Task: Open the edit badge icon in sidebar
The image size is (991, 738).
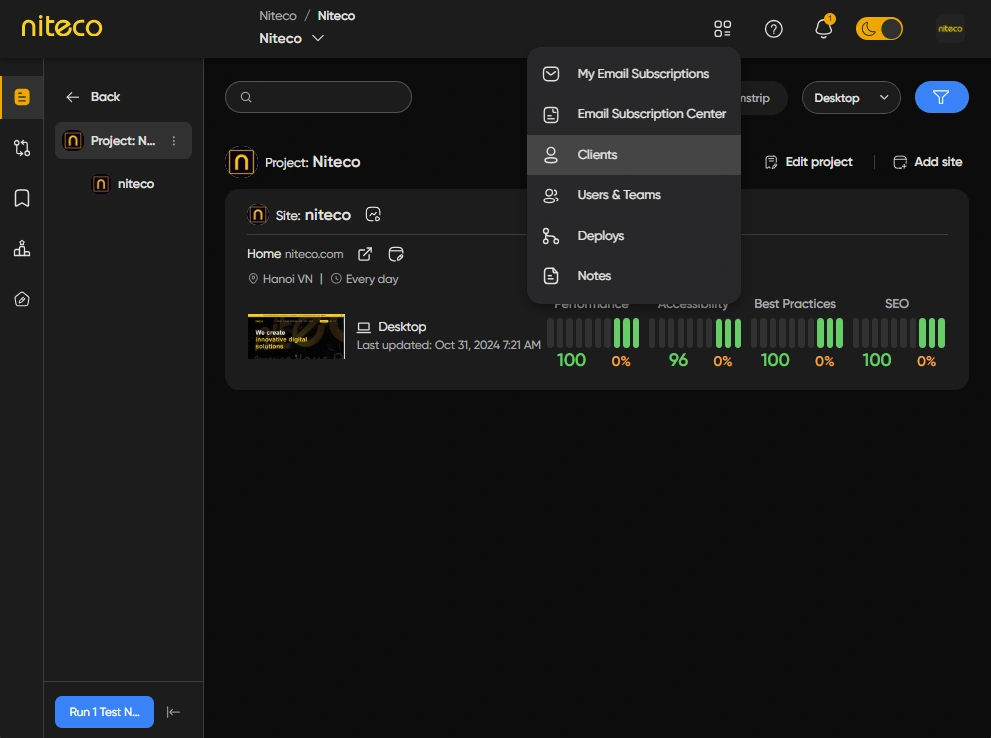Action: (x=22, y=299)
